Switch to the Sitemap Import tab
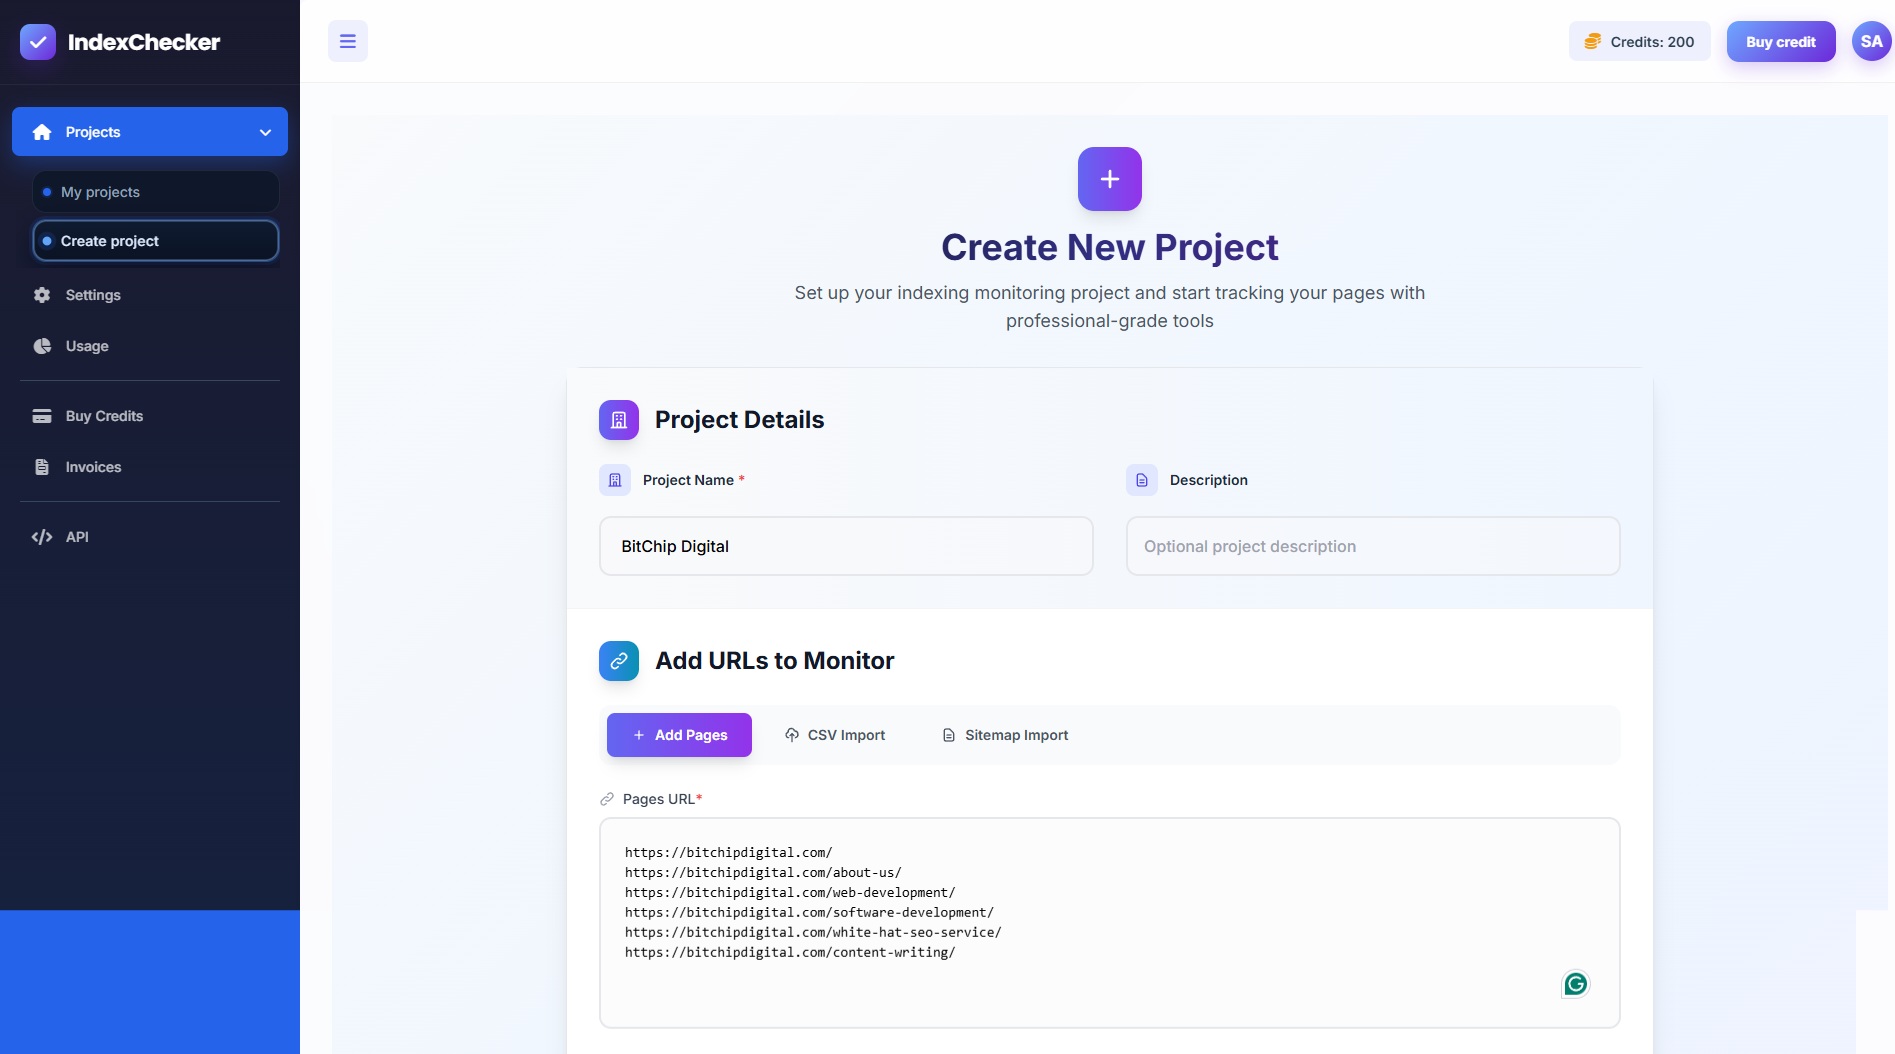 1004,734
